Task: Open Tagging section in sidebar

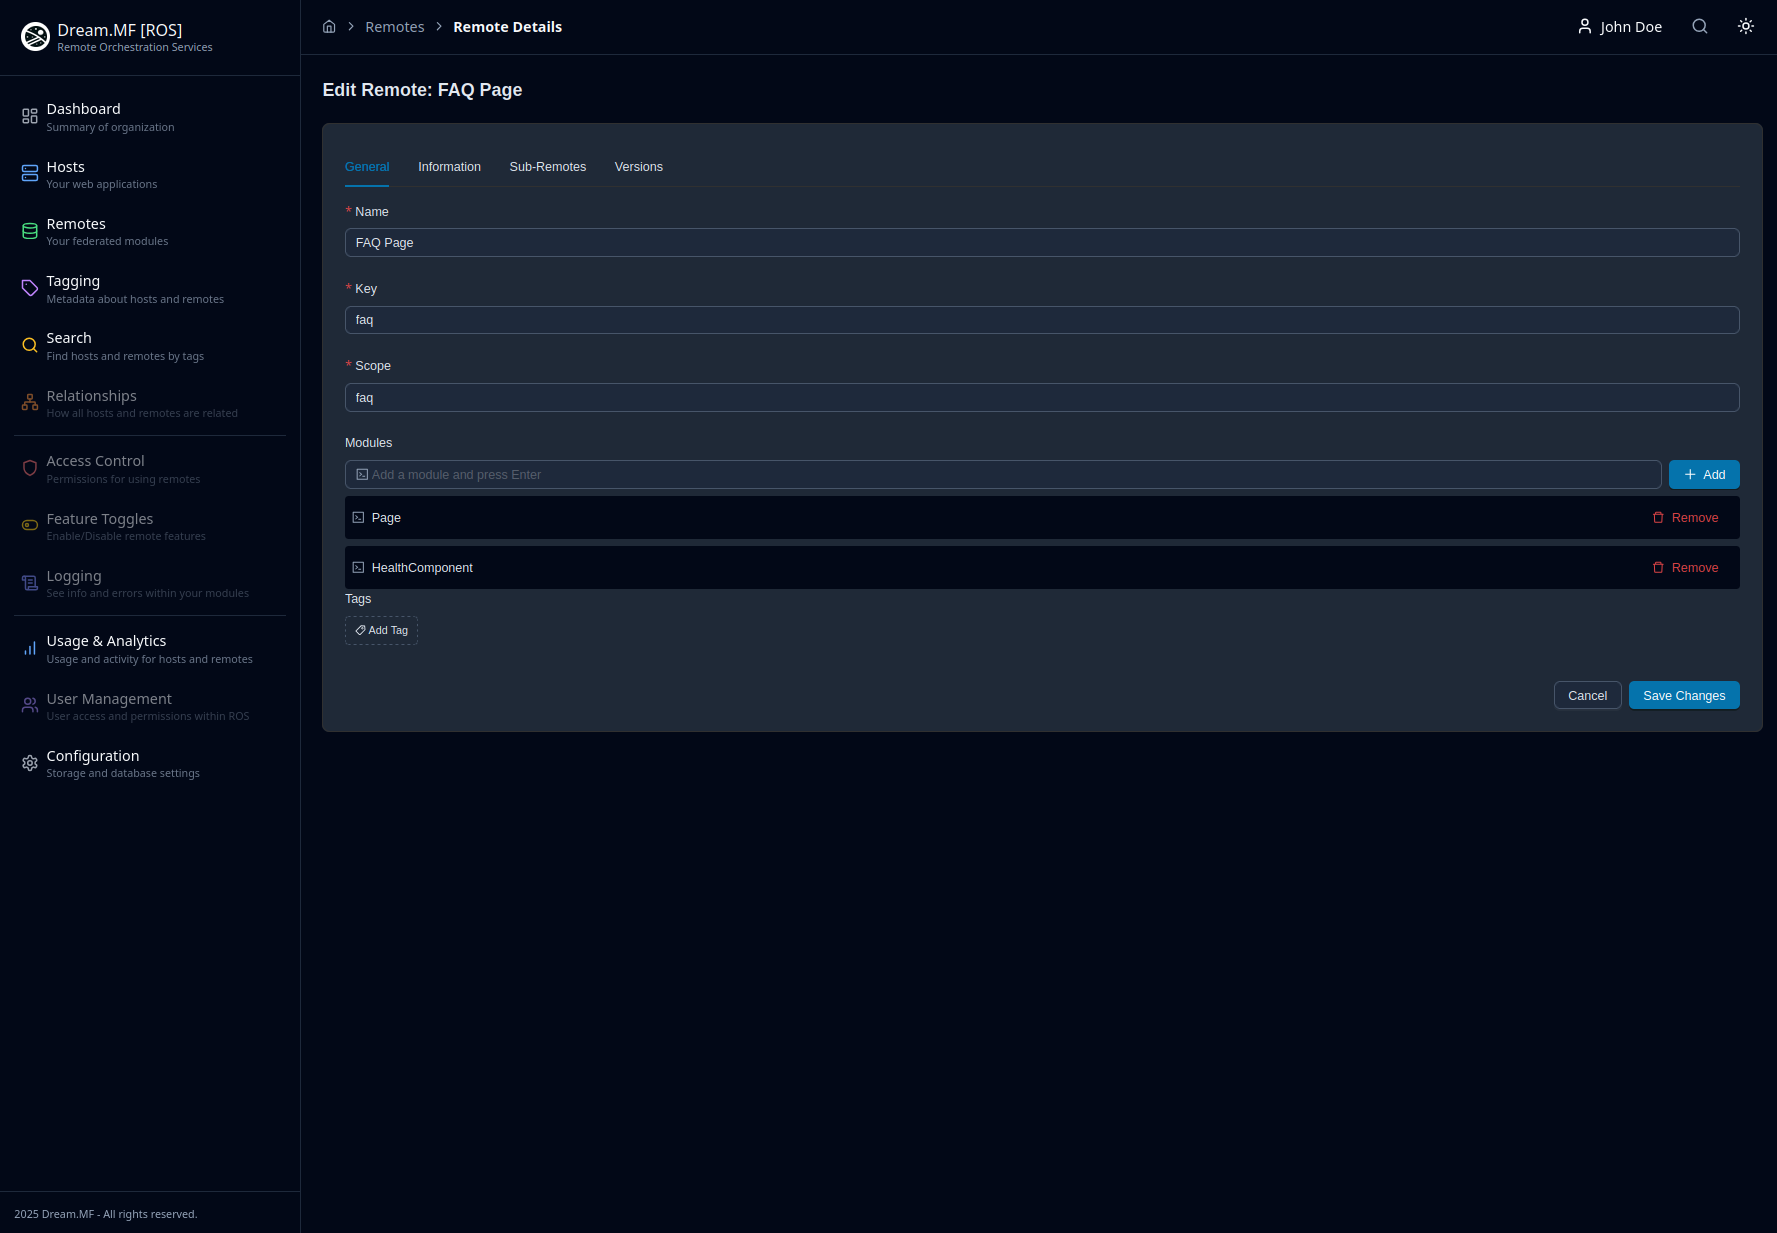Action: (73, 289)
